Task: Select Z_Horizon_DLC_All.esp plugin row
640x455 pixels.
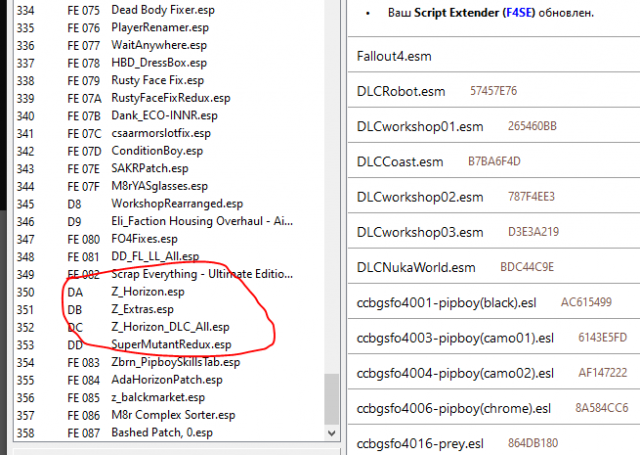Action: point(170,327)
